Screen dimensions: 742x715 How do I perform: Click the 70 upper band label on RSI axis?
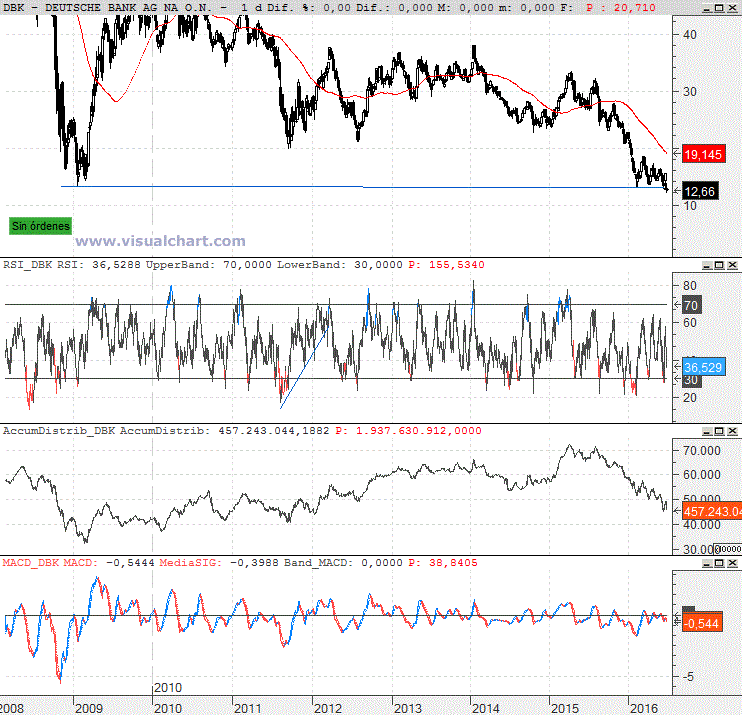click(691, 305)
